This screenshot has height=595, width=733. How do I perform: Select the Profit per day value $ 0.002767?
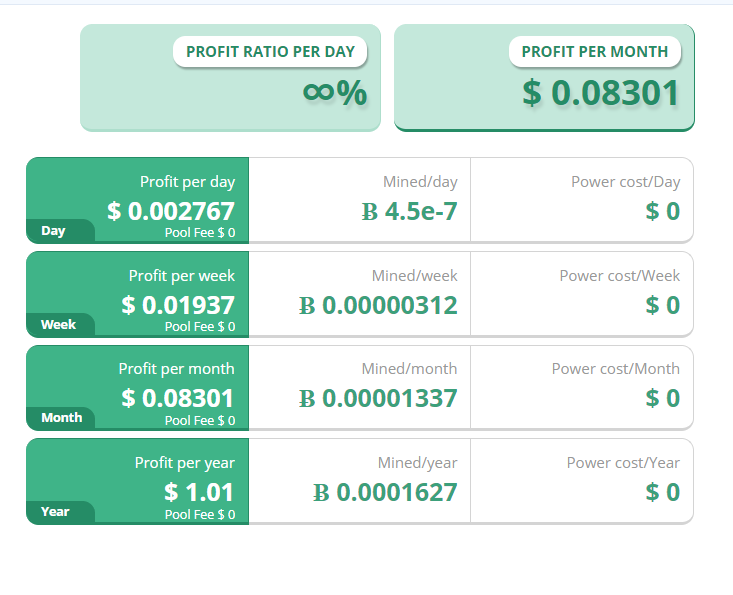tap(171, 211)
